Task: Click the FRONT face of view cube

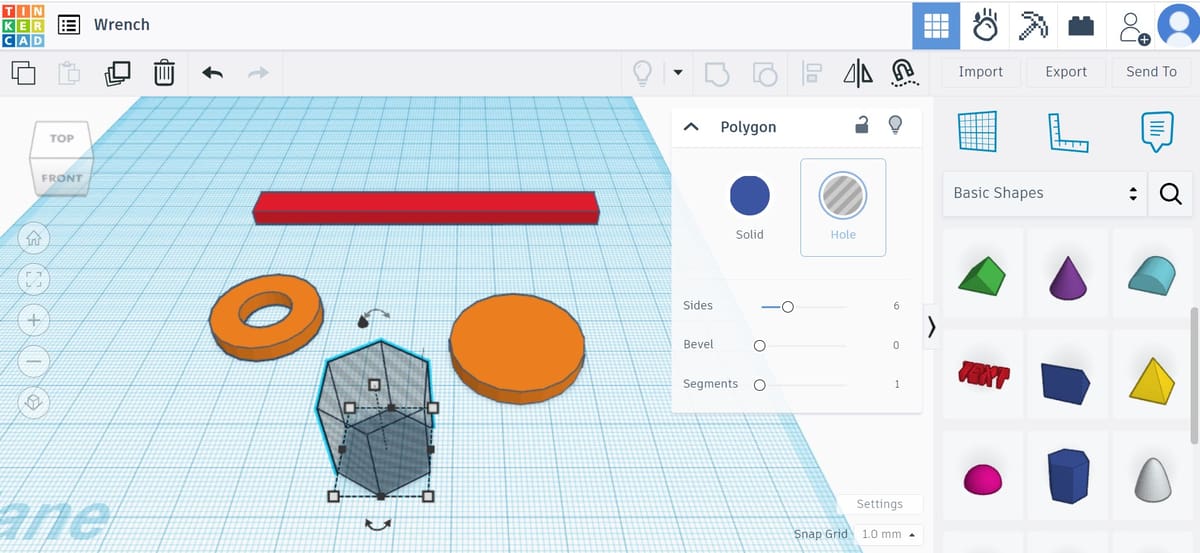Action: (x=61, y=176)
